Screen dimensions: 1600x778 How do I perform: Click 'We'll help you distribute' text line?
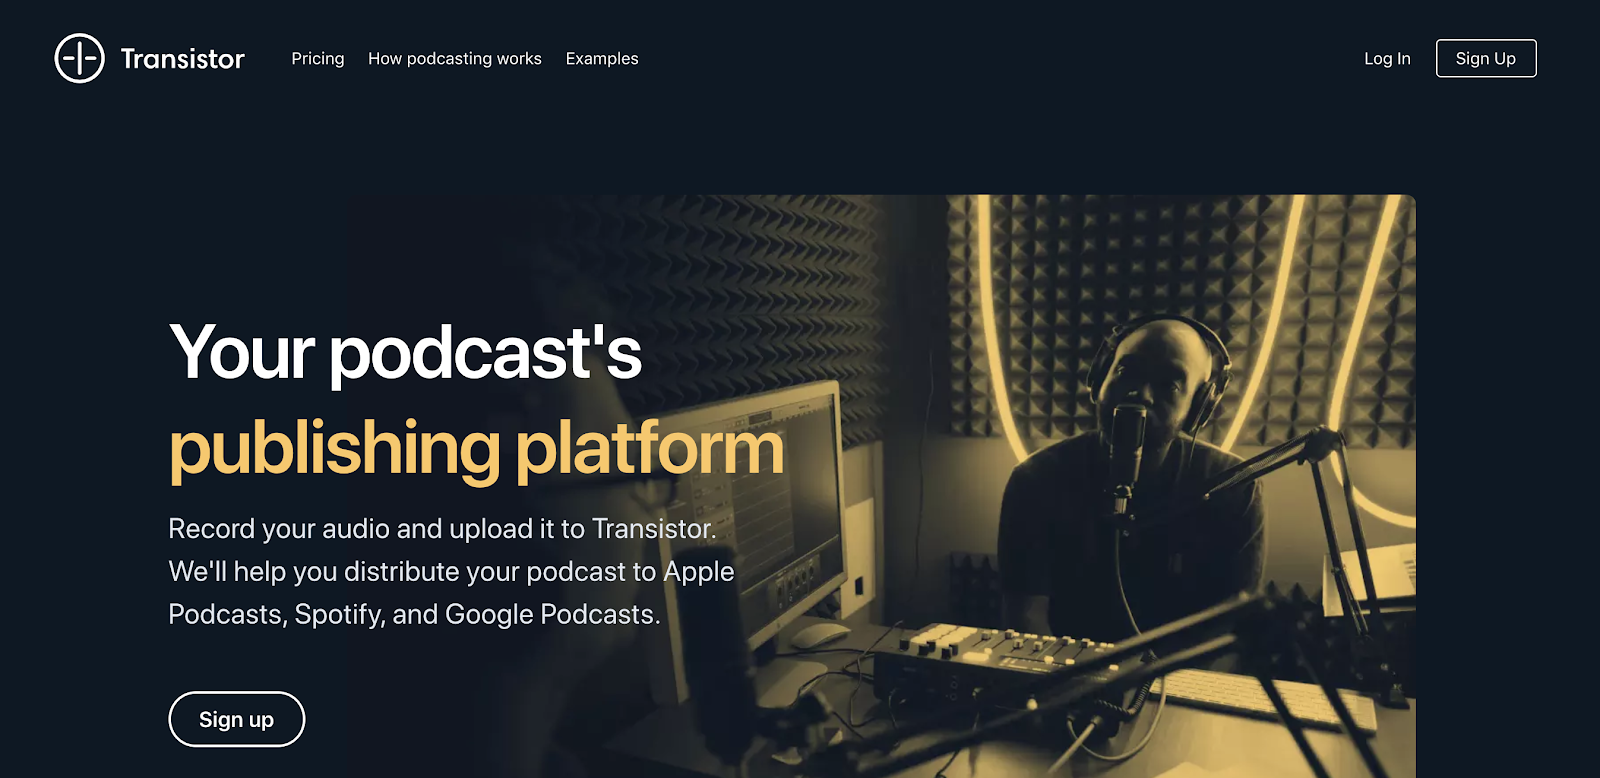pos(451,571)
